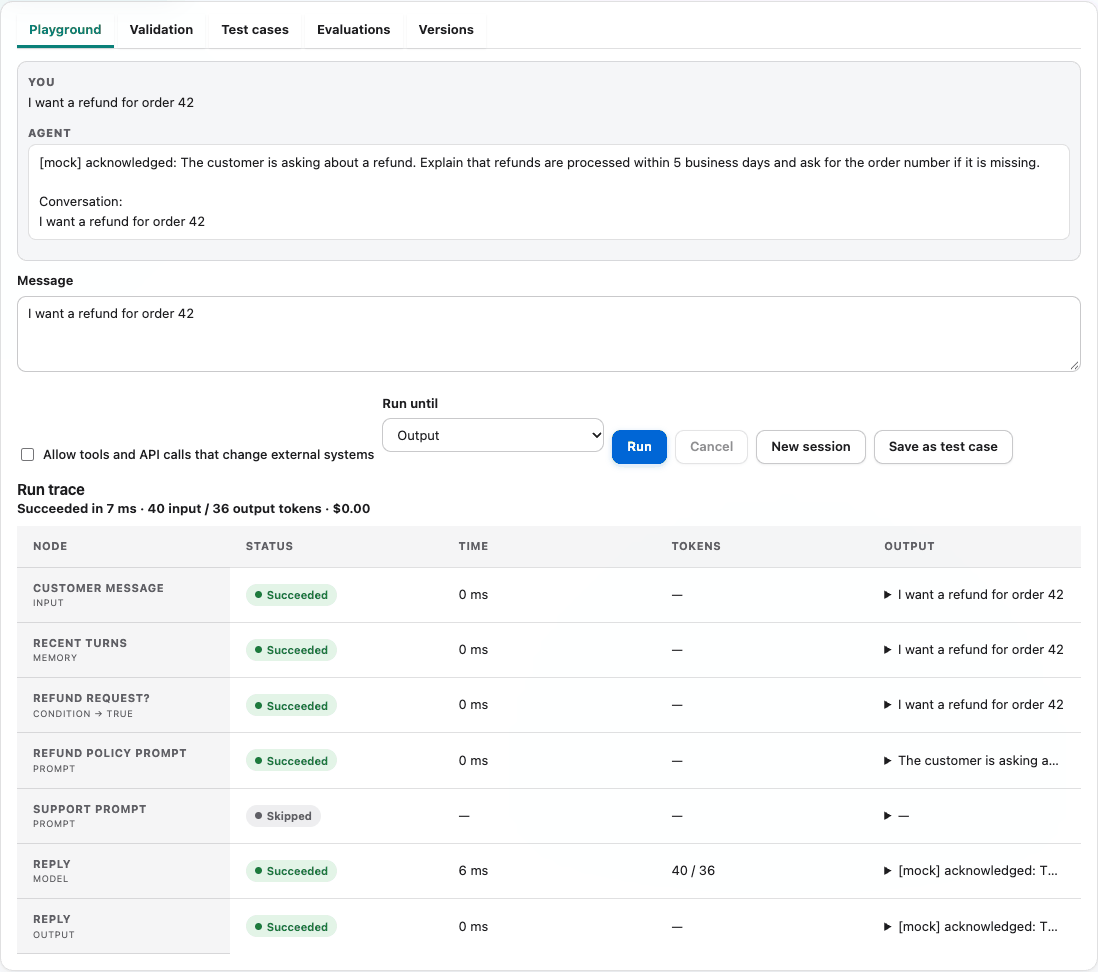Click the Run trace heading
Viewport: 1098px width, 972px height.
point(50,490)
